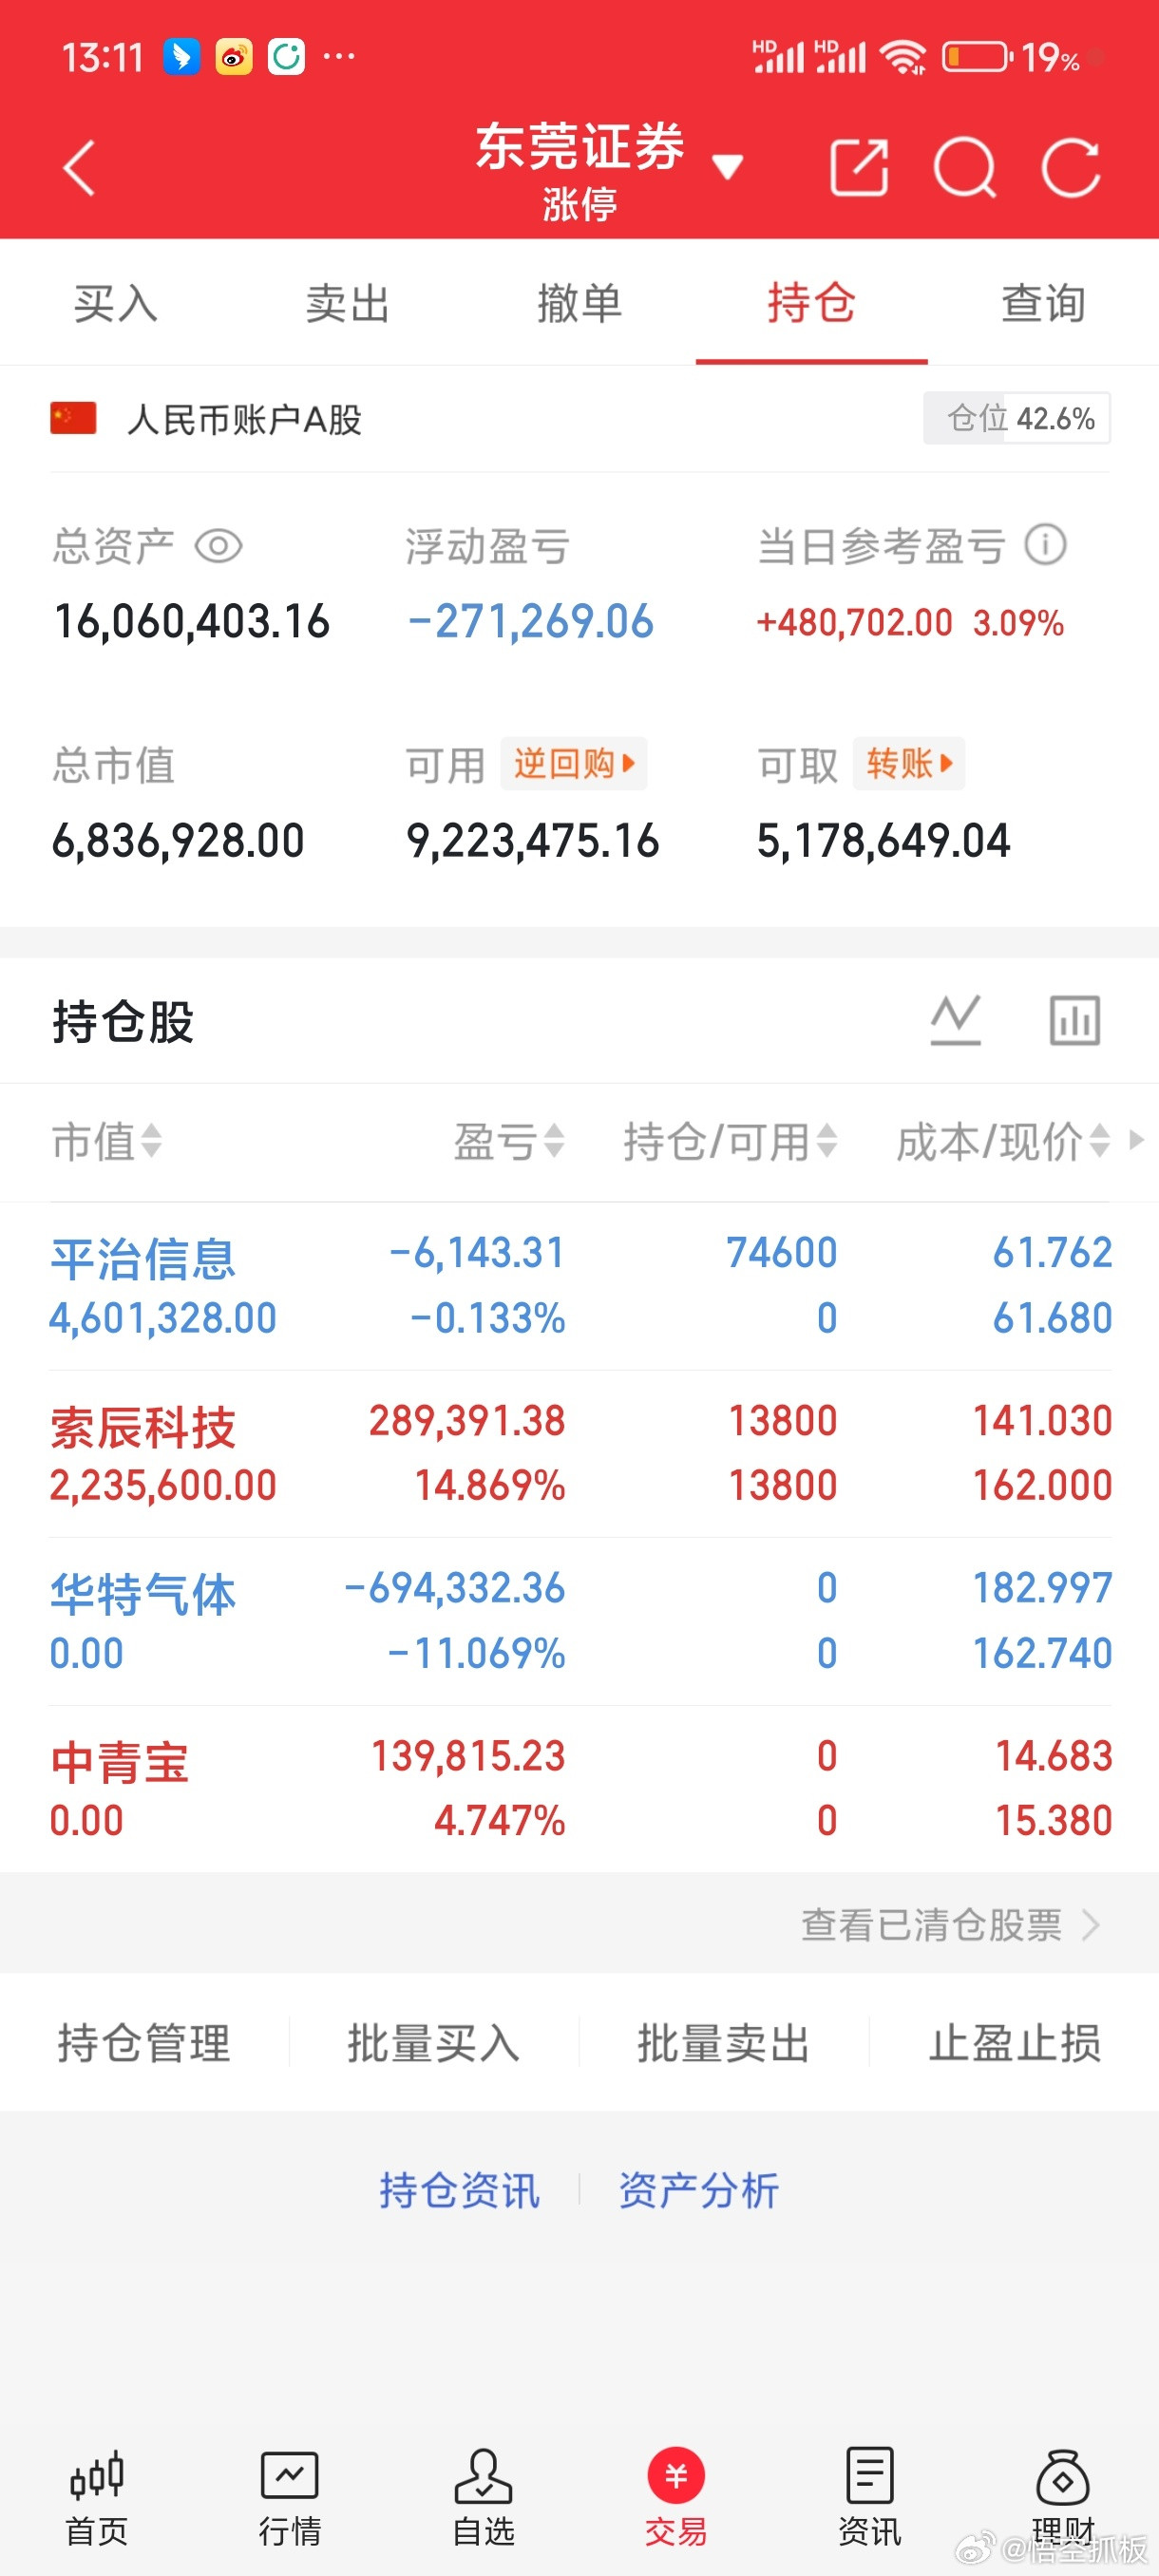Go to 自选 in bottom navigation

pos(483,2496)
